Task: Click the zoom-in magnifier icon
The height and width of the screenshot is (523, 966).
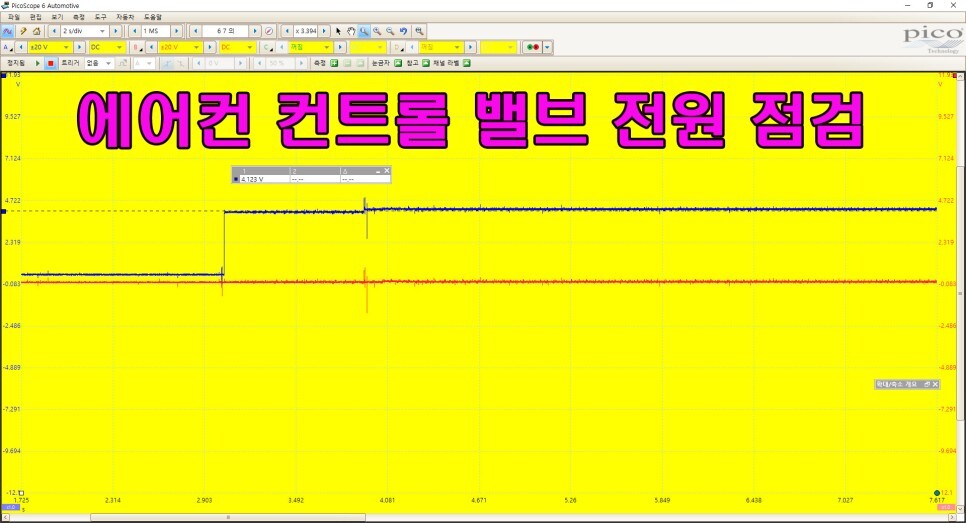Action: pyautogui.click(x=377, y=31)
